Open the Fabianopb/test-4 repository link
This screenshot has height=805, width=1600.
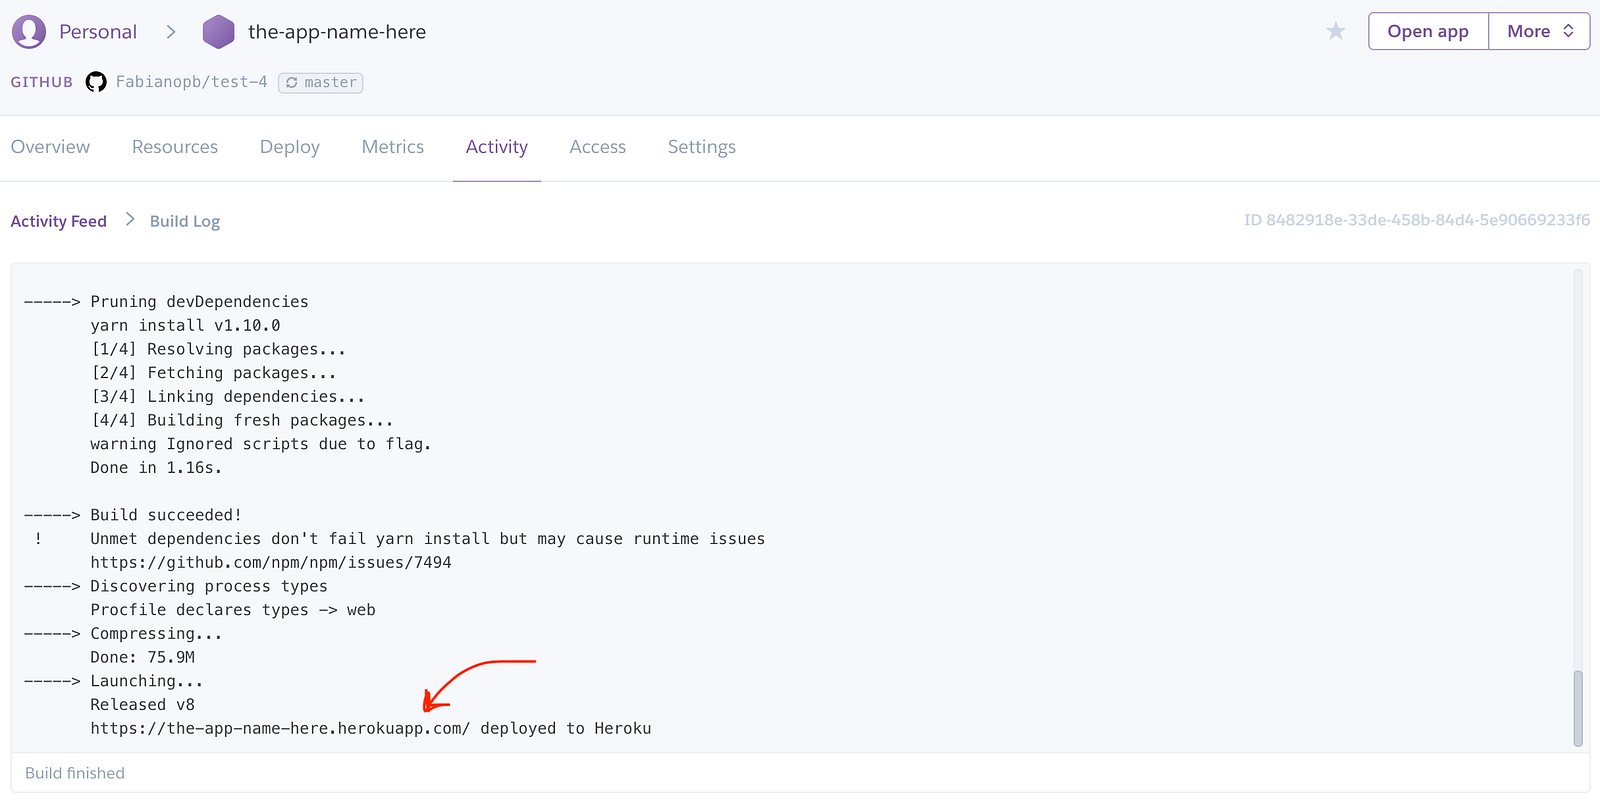click(192, 82)
